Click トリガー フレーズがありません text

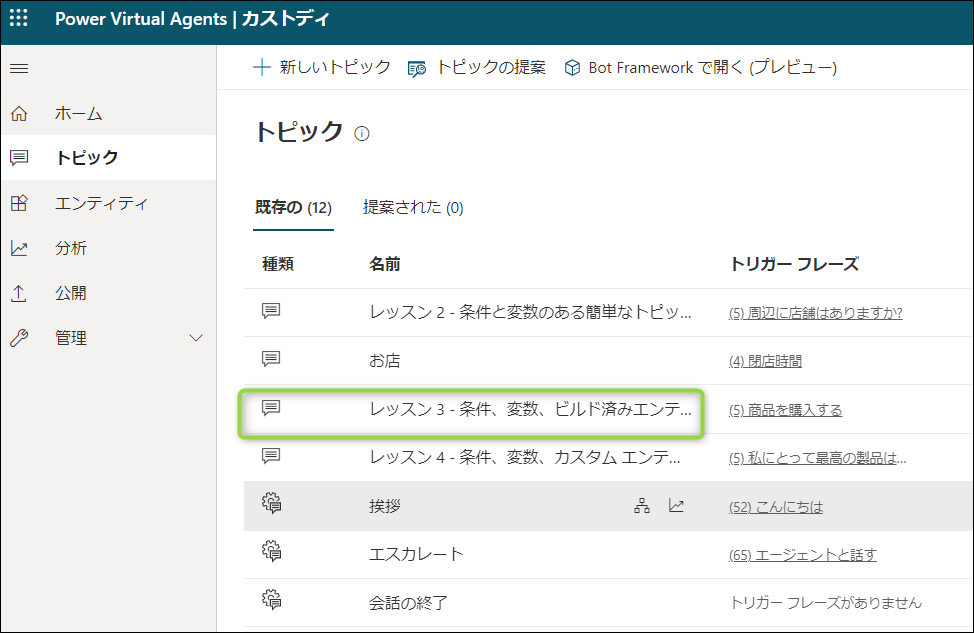pyautogui.click(x=826, y=603)
